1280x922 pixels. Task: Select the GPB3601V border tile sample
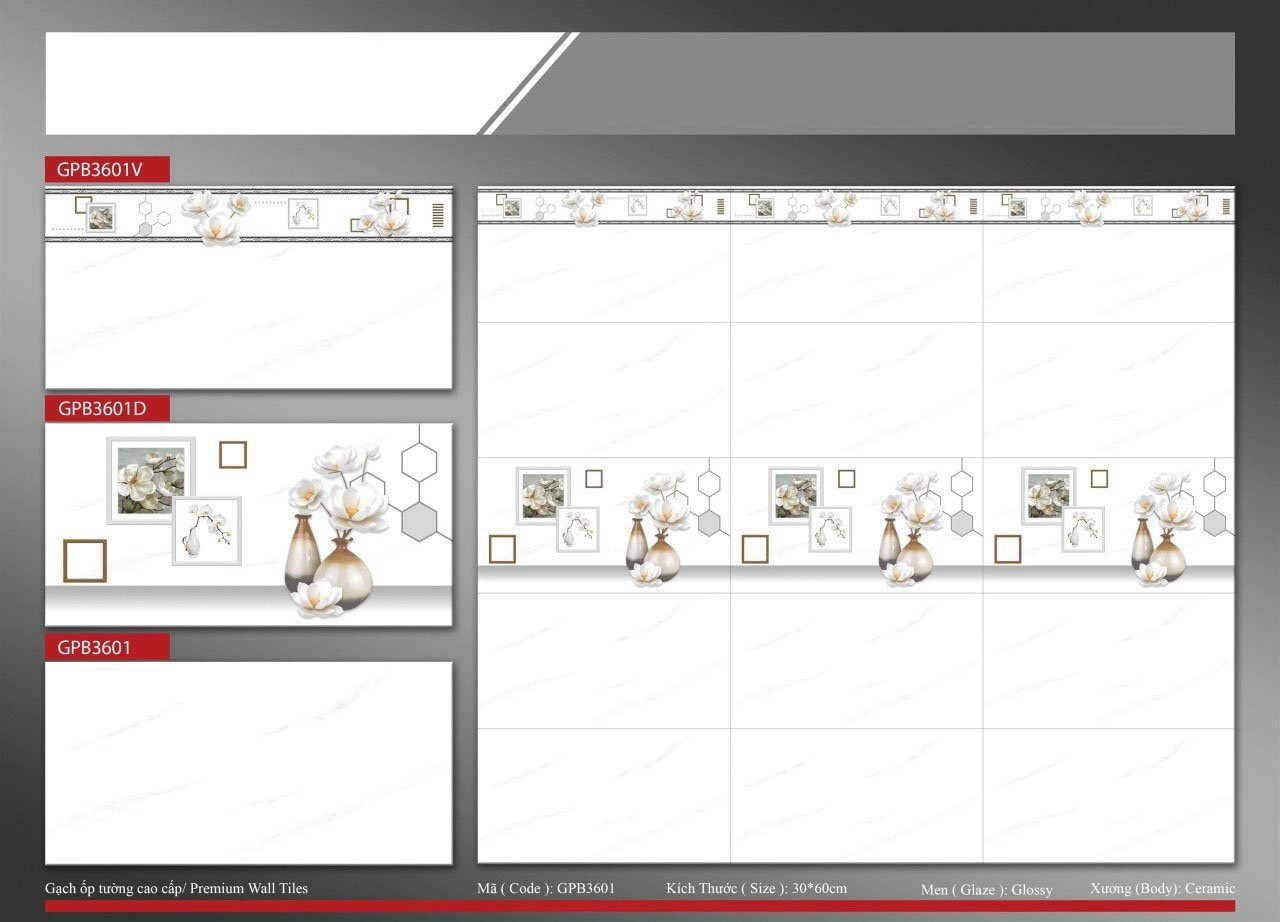249,289
